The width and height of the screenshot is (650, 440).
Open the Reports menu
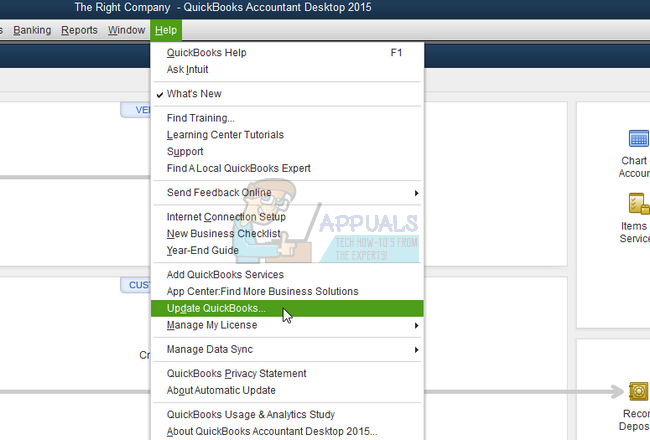coord(79,30)
